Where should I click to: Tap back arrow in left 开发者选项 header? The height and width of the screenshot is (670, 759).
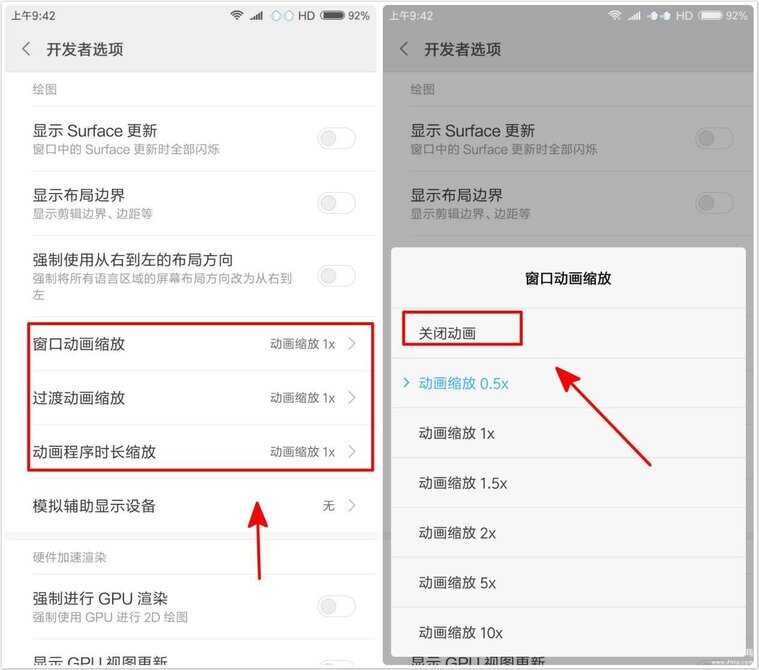click(x=26, y=49)
